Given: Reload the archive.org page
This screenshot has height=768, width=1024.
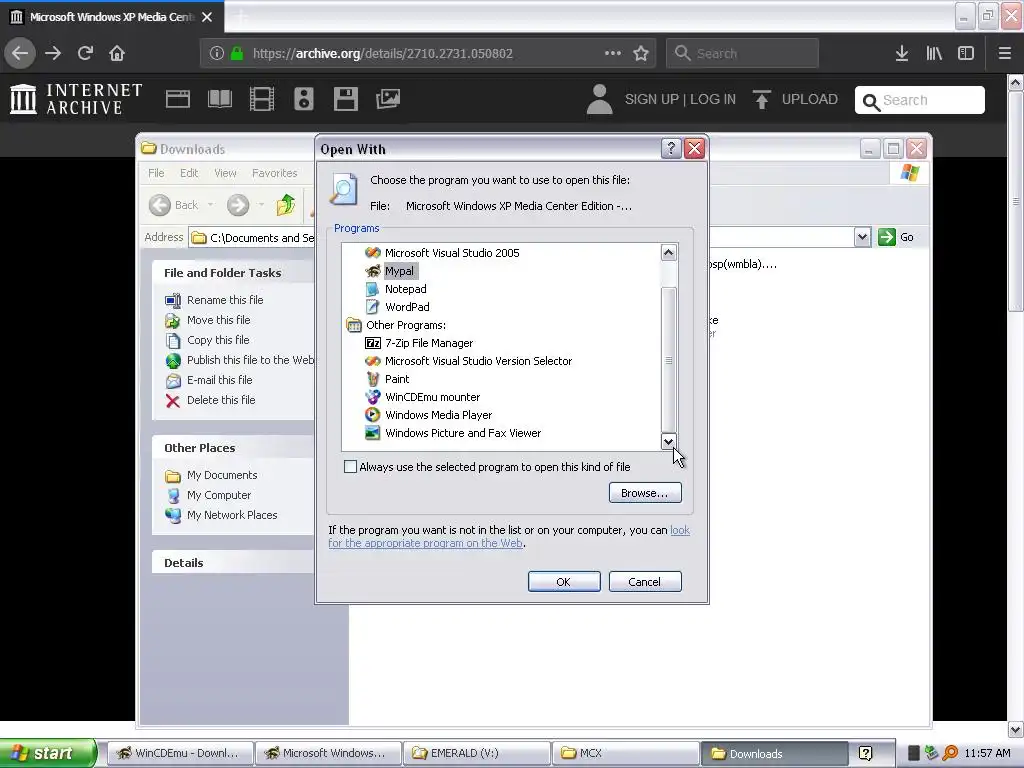Looking at the screenshot, I should [85, 54].
